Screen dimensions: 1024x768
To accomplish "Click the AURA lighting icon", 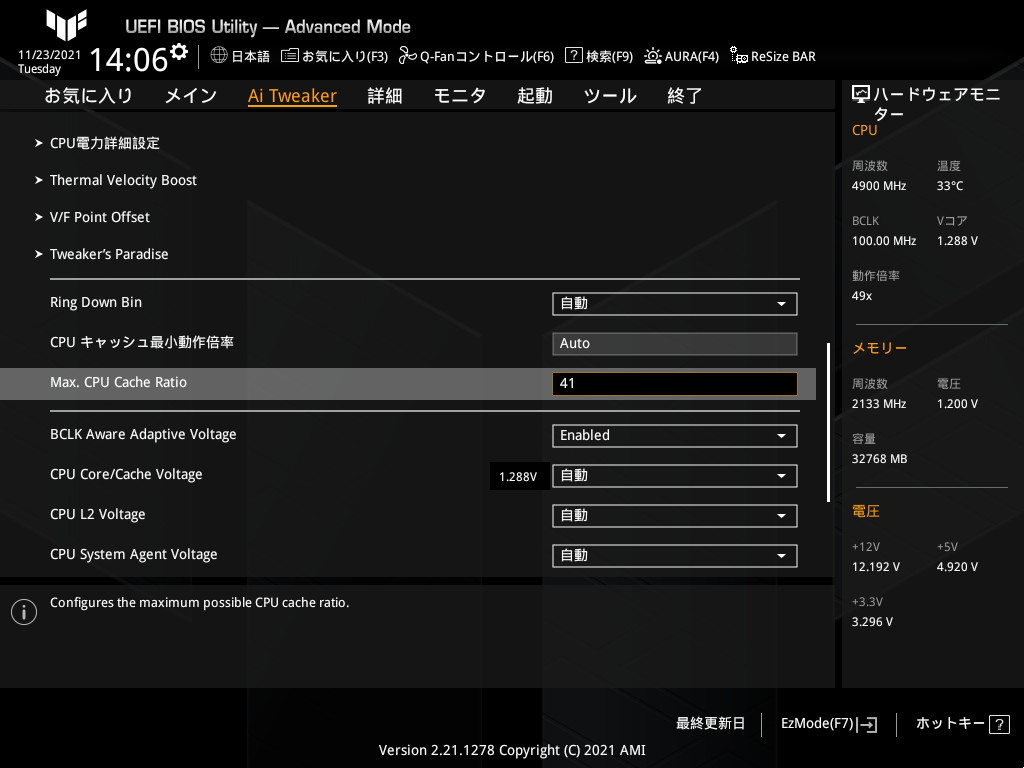I will click(x=652, y=56).
